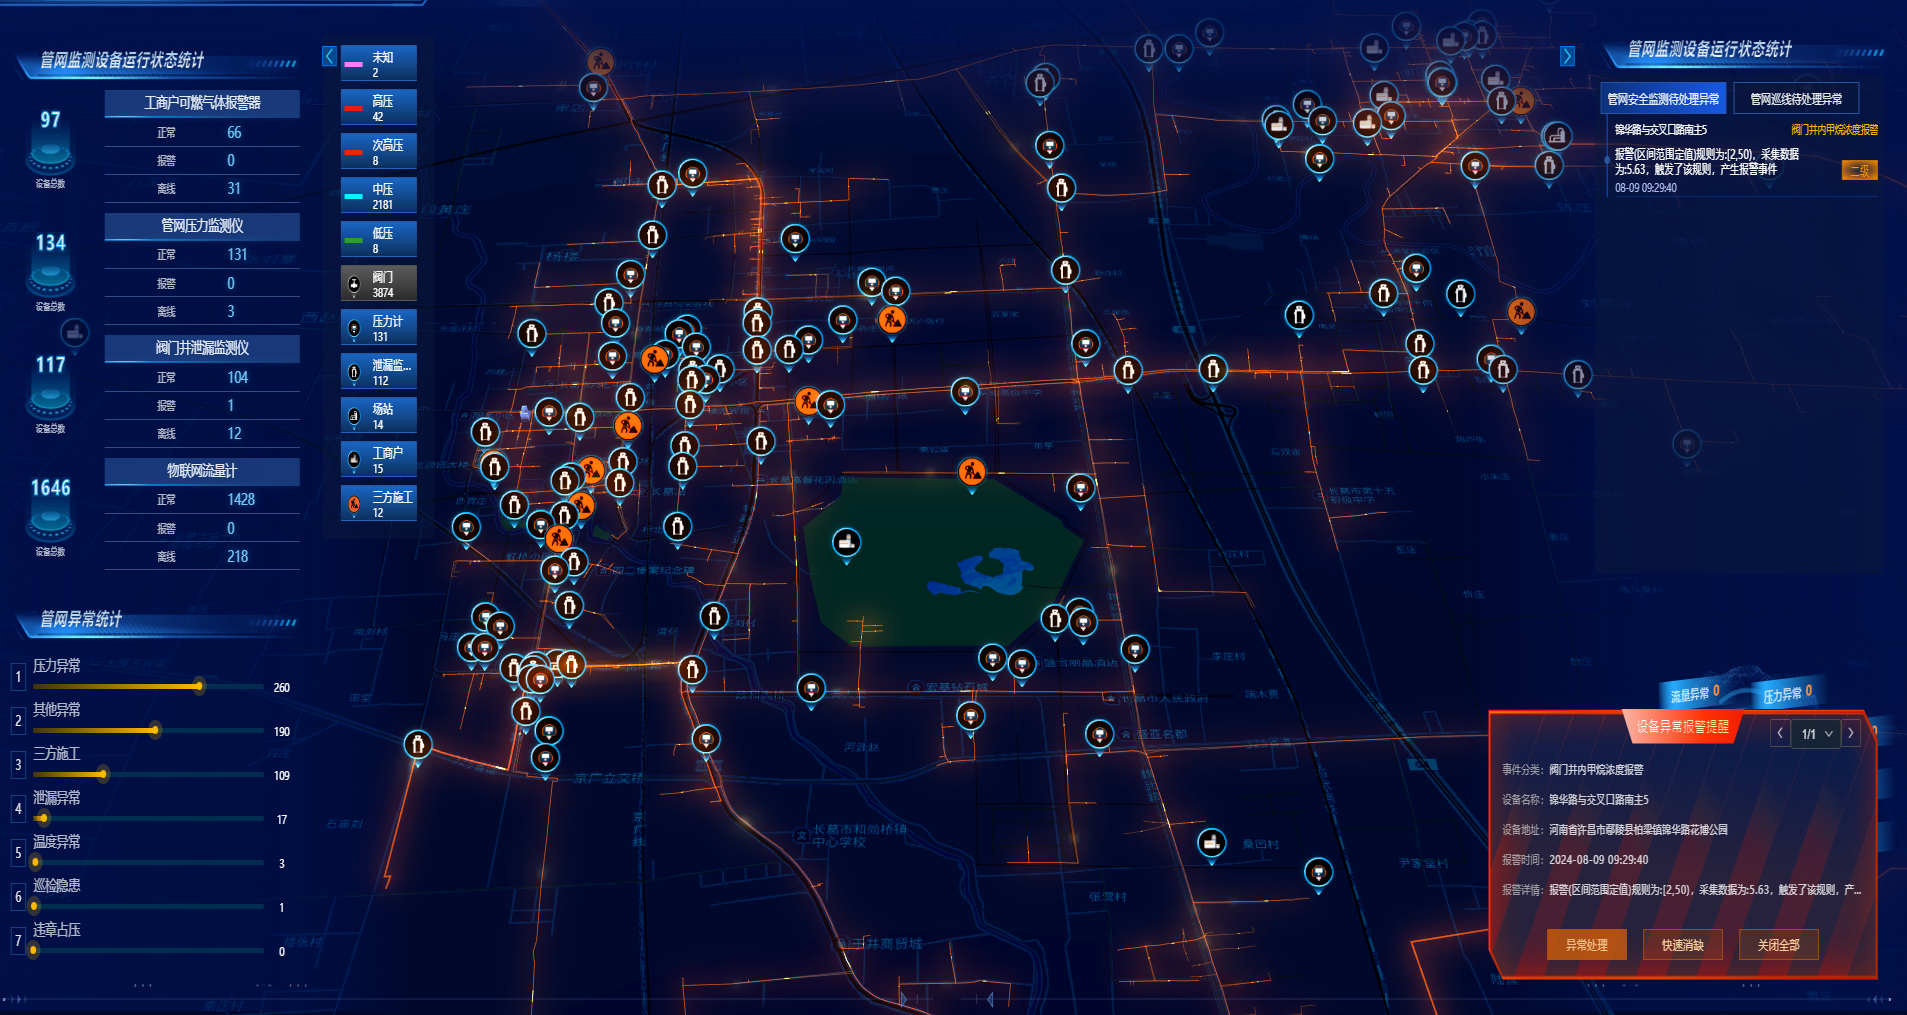1907x1015 pixels.
Task: Click the platform icon under total 134
Action: pos(50,279)
